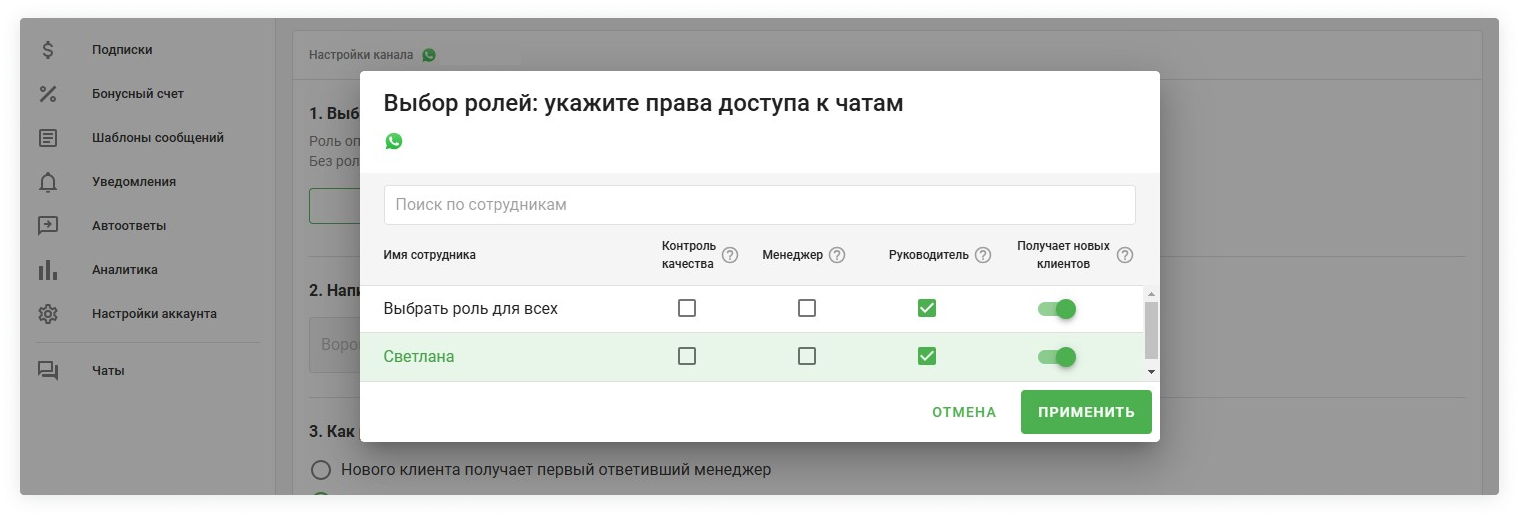Click the bar chart icon for Аналитика
Viewport: 1519px width, 517px height.
(48, 270)
